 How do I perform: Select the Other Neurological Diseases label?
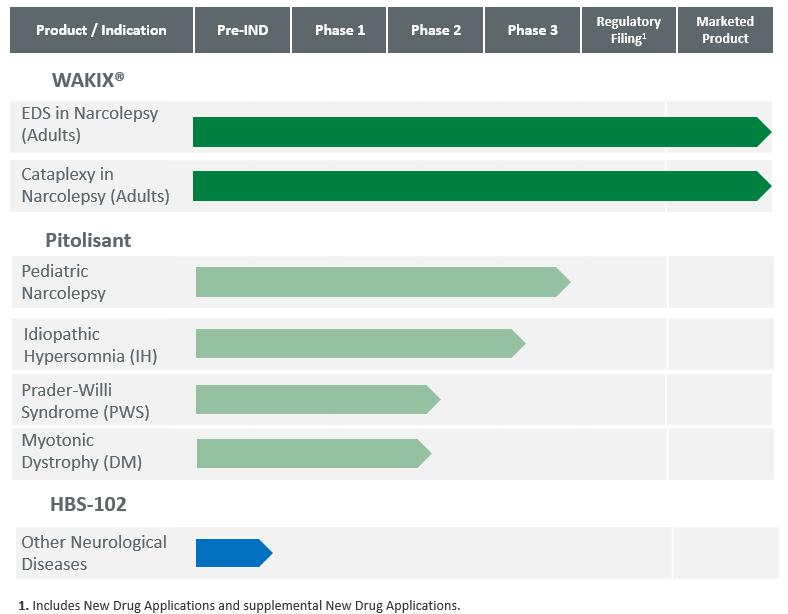click(94, 553)
